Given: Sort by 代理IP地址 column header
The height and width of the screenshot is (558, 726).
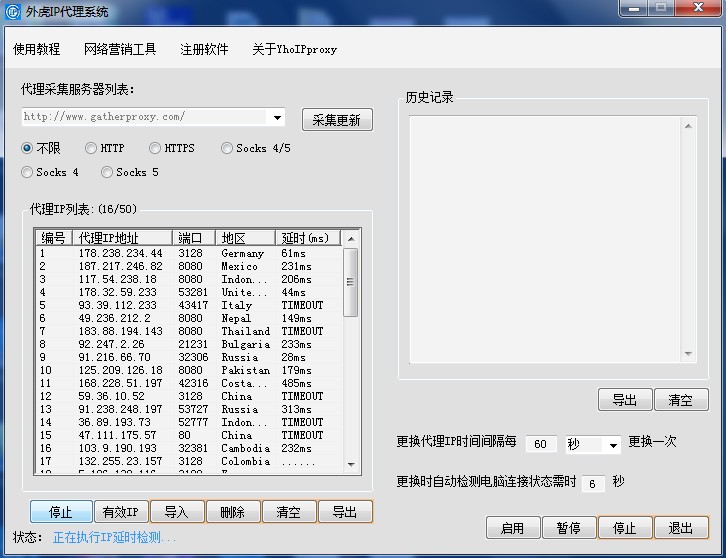Looking at the screenshot, I should (122, 238).
